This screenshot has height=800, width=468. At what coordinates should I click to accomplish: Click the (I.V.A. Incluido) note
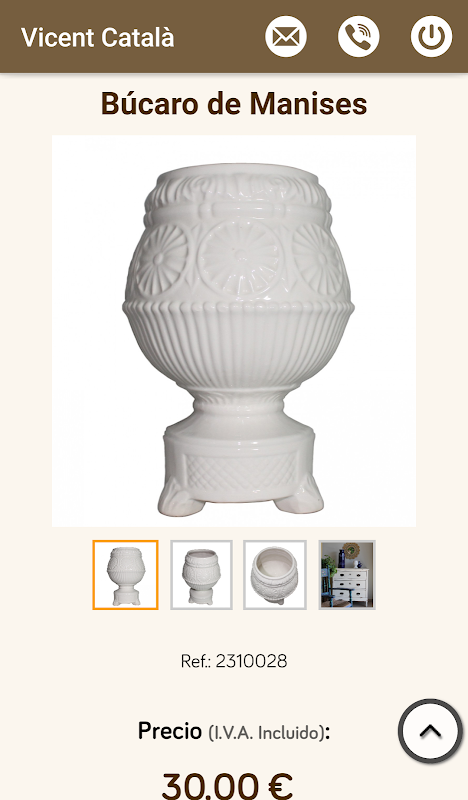coord(266,733)
